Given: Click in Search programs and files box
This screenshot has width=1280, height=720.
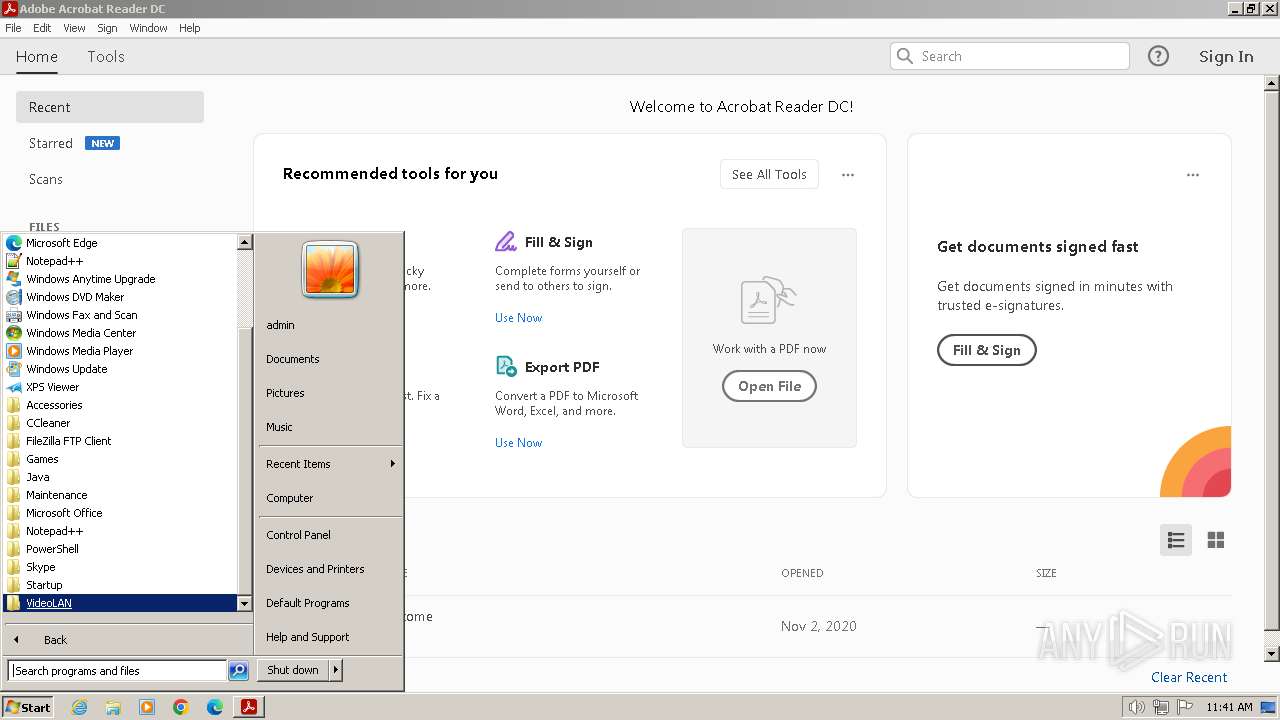Looking at the screenshot, I should tap(117, 671).
